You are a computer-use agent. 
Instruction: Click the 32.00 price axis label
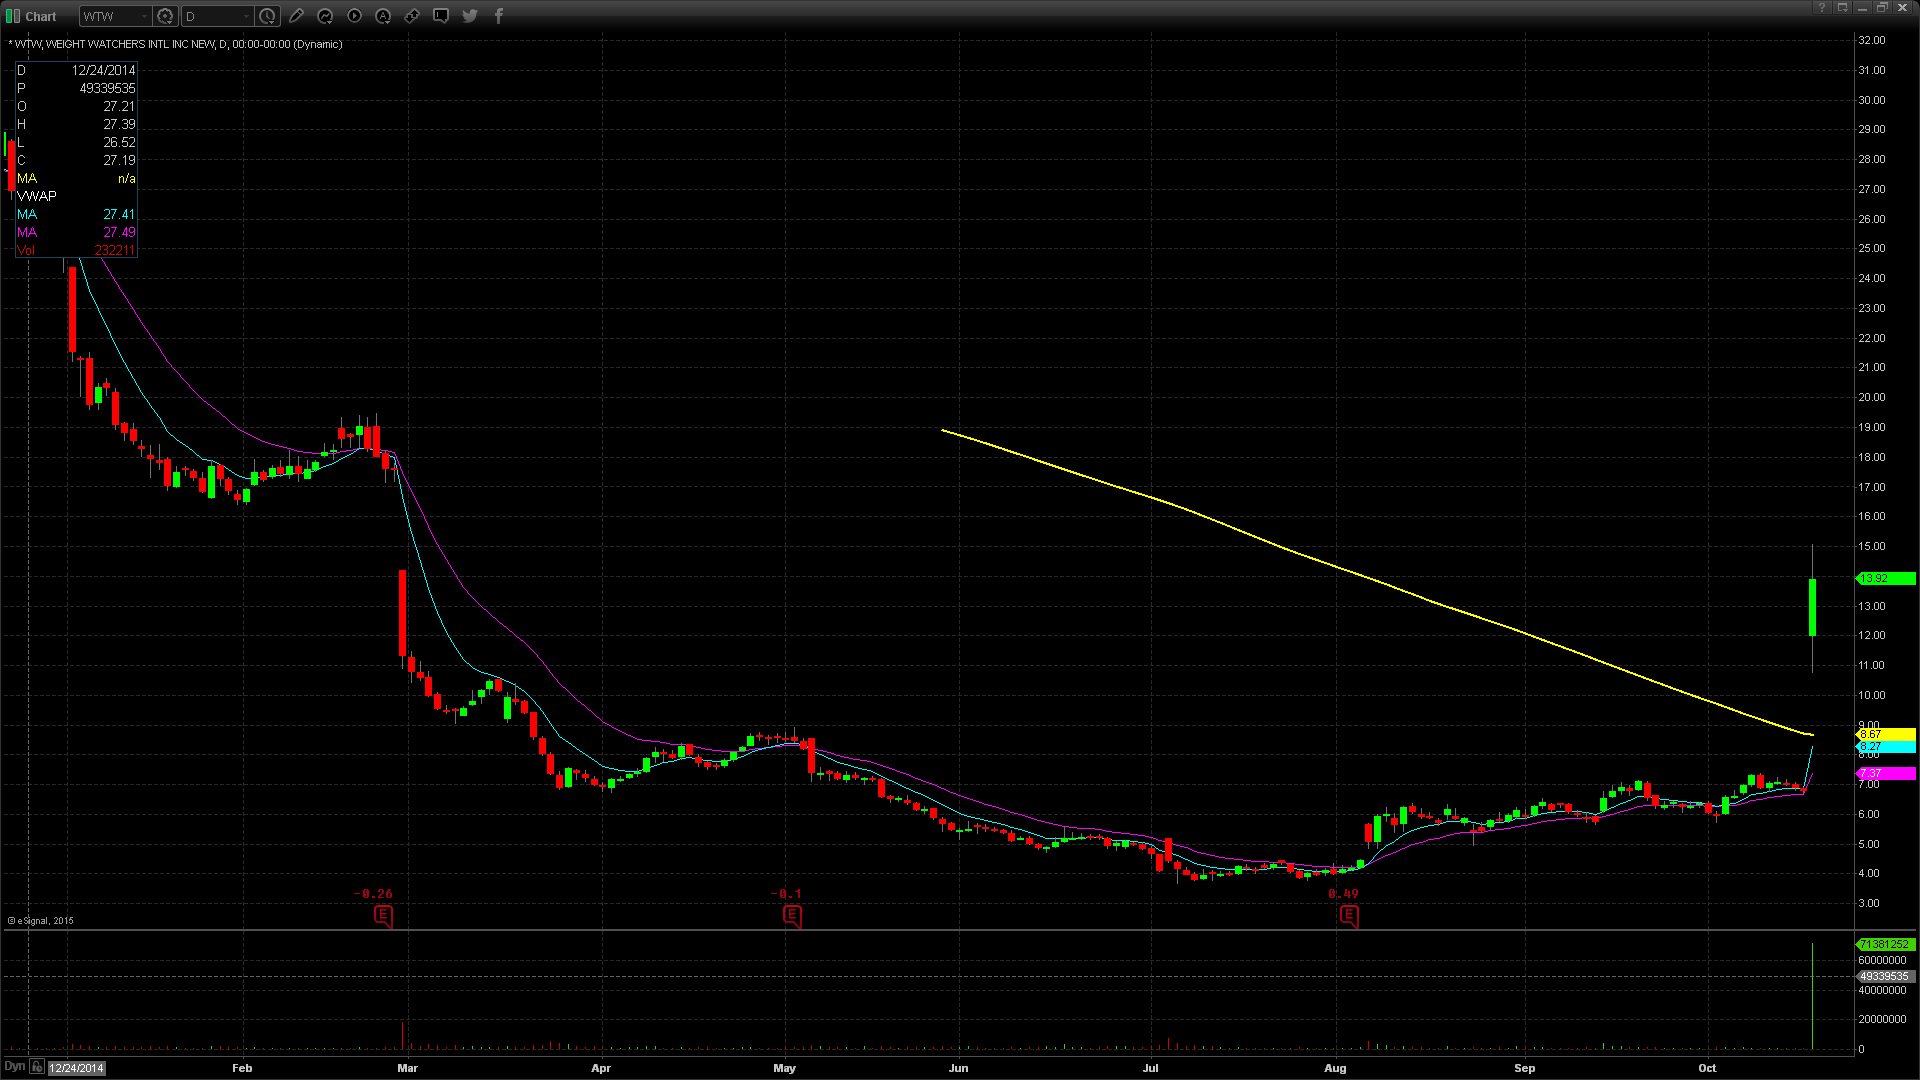coord(1871,40)
